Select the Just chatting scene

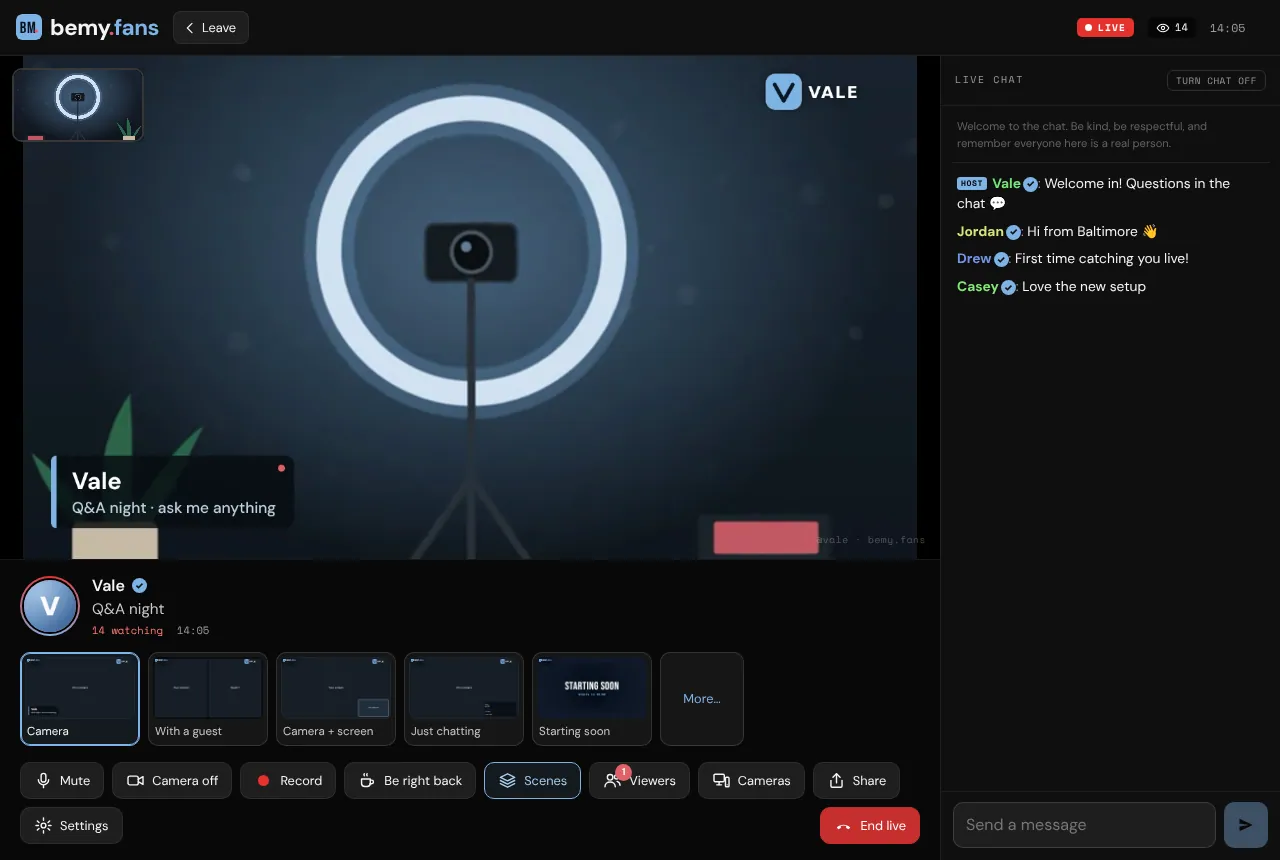(x=464, y=699)
